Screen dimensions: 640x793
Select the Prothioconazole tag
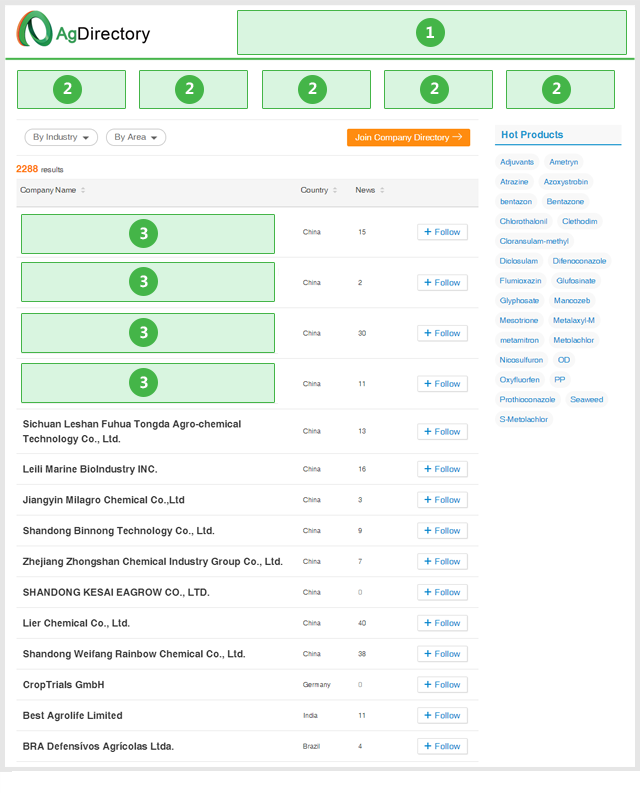(528, 400)
